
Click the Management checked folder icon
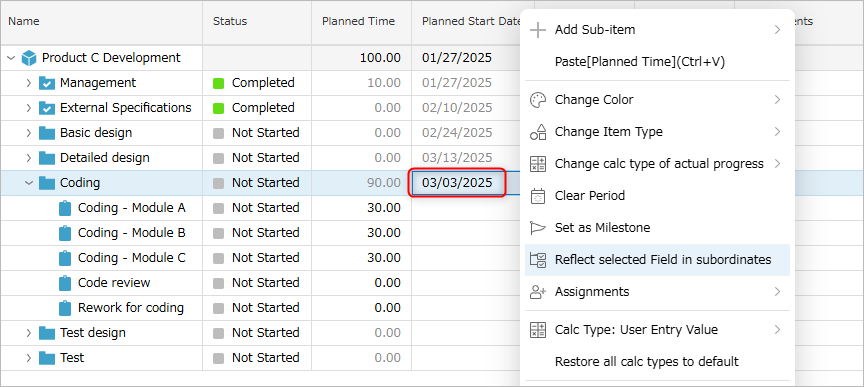[x=47, y=83]
